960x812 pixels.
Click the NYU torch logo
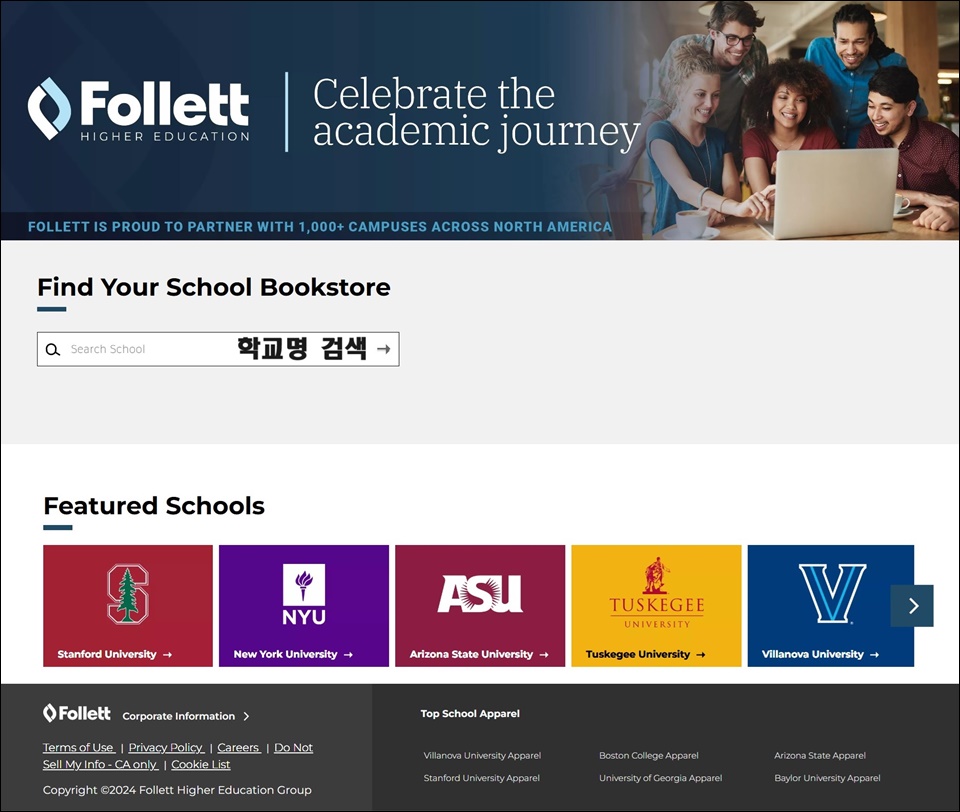pos(304,594)
